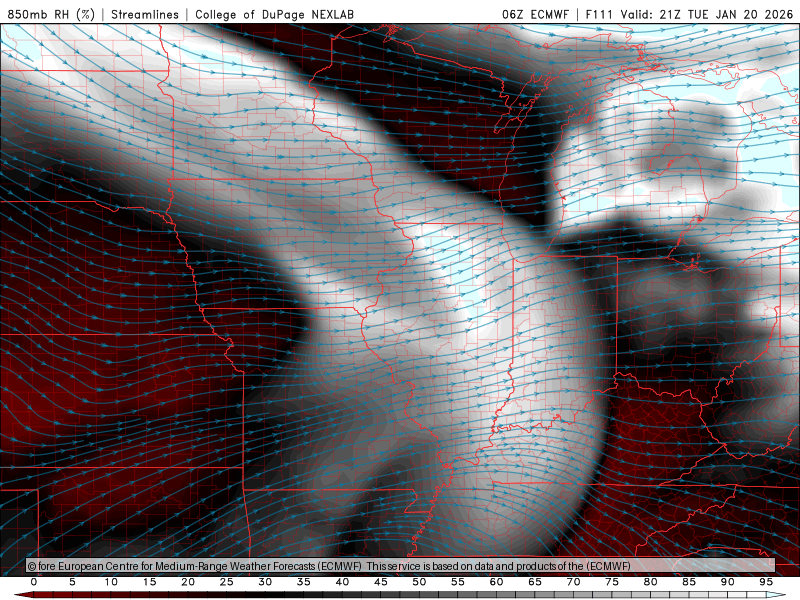The width and height of the screenshot is (800, 600).
Task: Click the '06Z ECMWF' model run label
Action: pos(535,14)
